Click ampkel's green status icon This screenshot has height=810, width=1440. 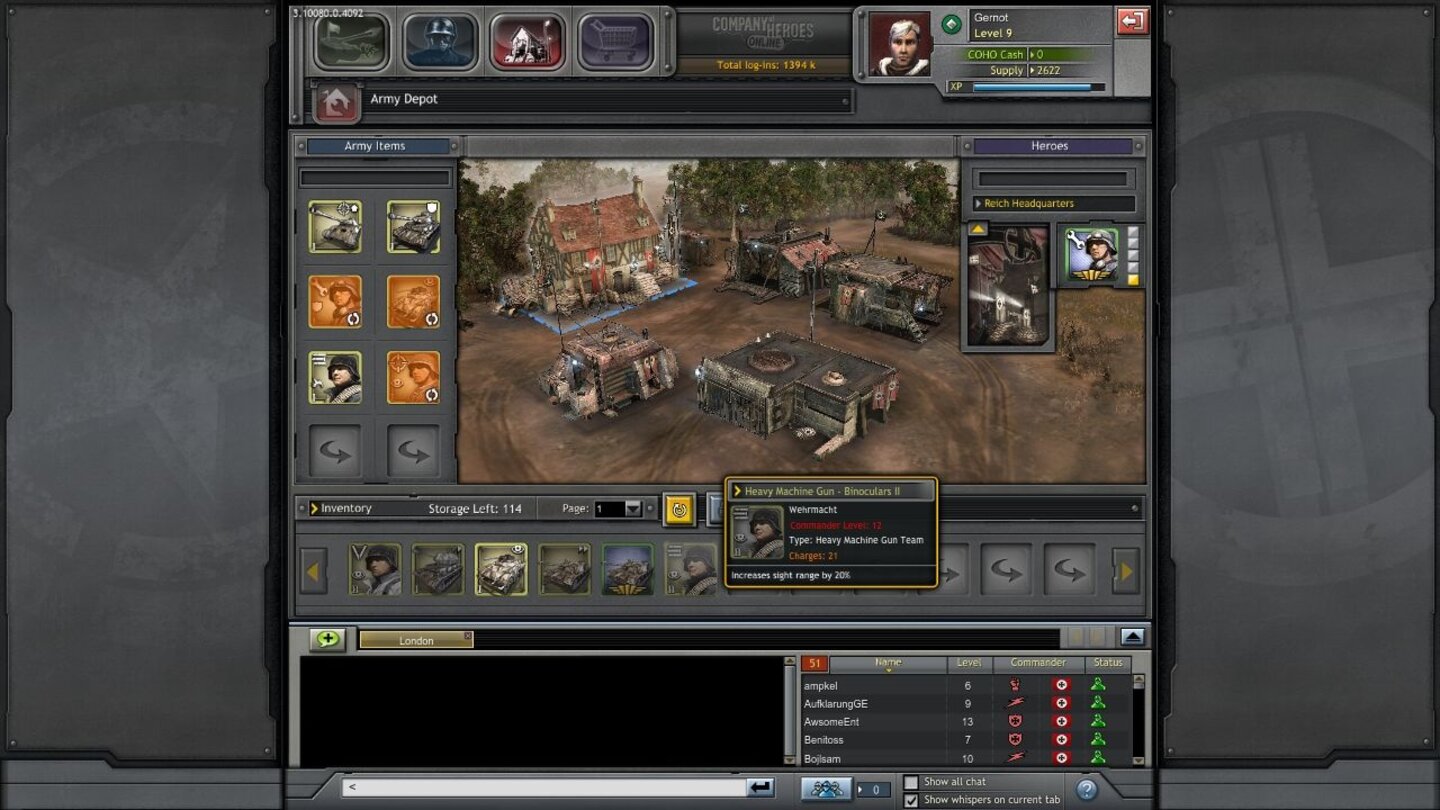(1098, 686)
